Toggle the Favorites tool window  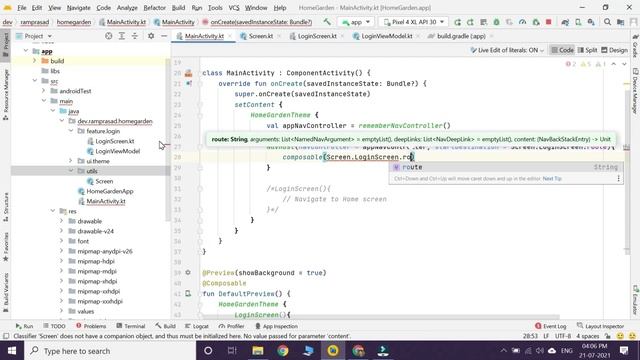pyautogui.click(x=6, y=247)
